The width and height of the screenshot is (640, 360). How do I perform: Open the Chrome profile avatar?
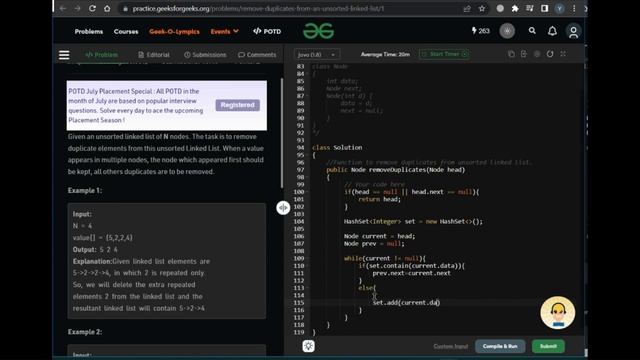[560, 9]
